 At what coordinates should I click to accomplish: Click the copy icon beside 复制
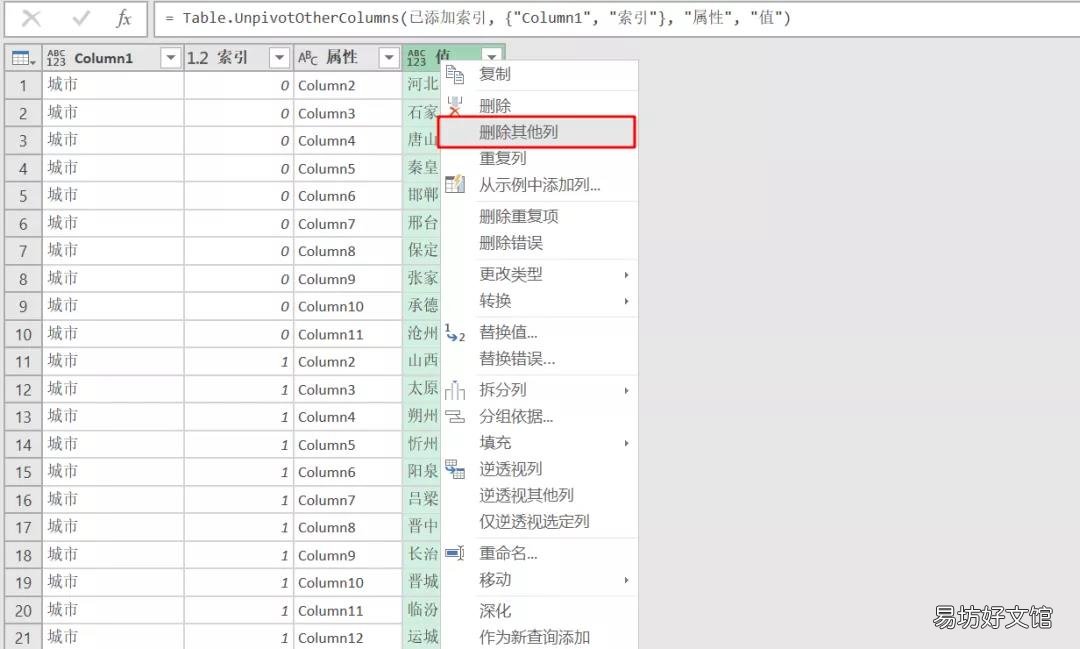[x=455, y=74]
